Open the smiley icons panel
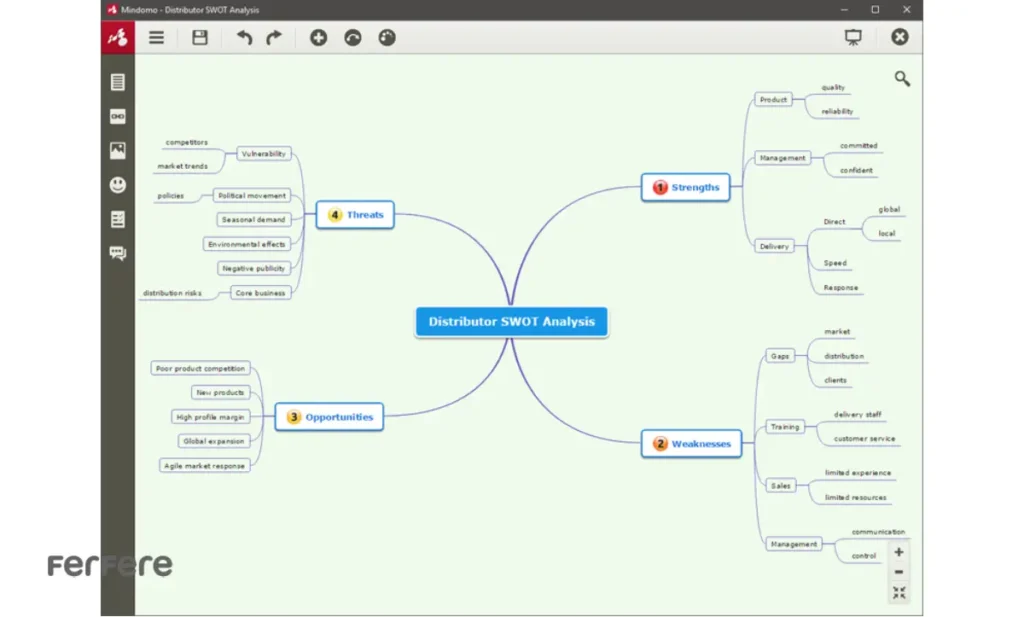This screenshot has height=617, width=1024. pyautogui.click(x=118, y=185)
